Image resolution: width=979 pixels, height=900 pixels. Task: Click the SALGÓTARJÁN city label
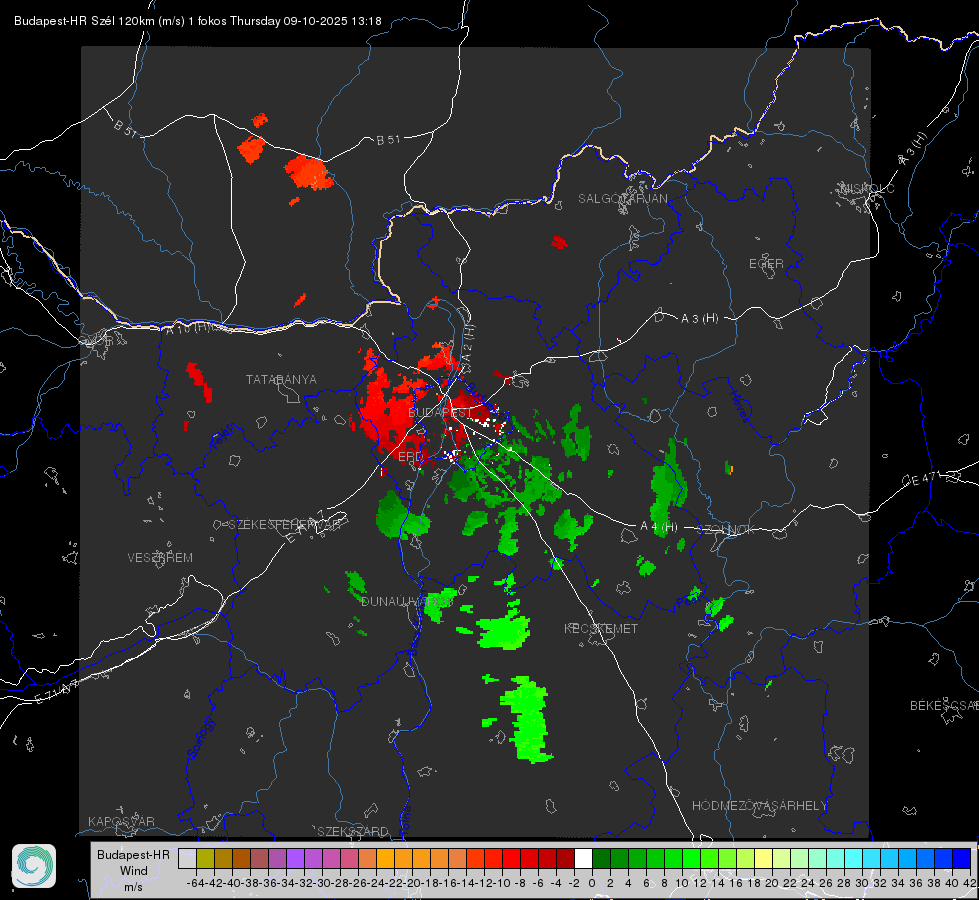point(622,199)
